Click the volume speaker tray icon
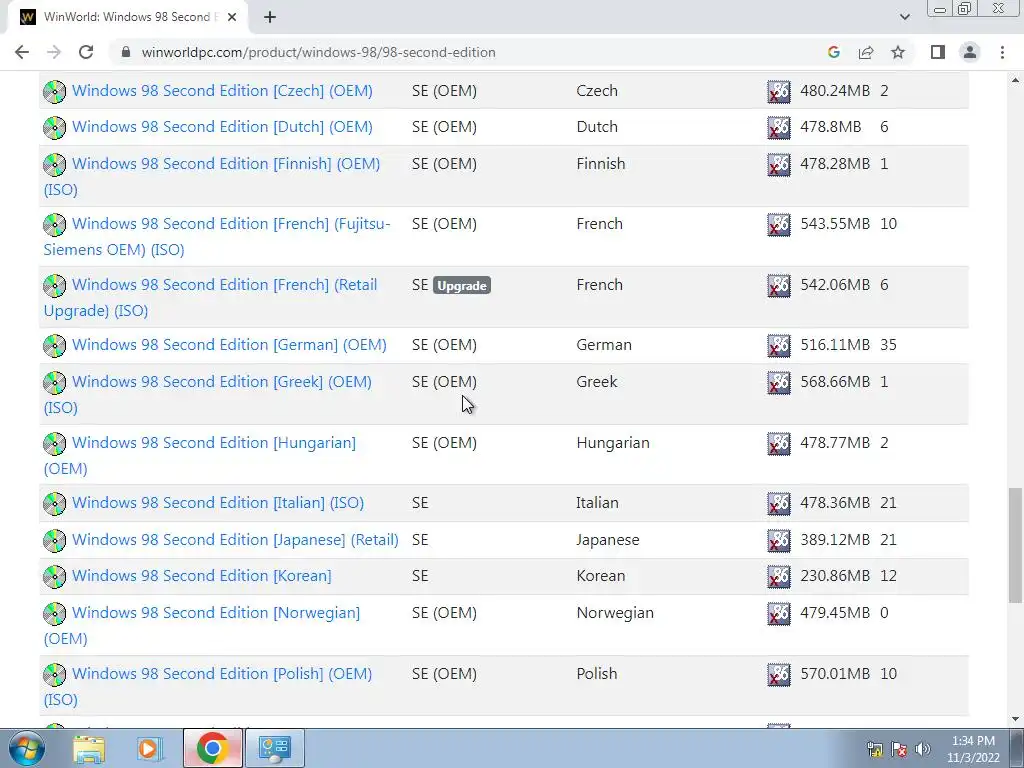1024x768 pixels. pos(923,749)
